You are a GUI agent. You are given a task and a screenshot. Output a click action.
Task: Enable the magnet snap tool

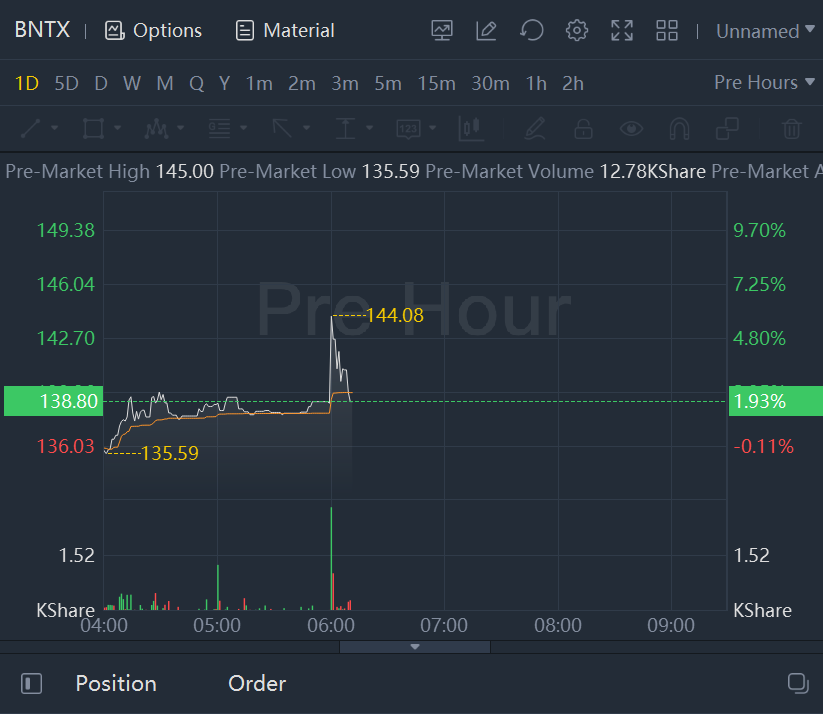[x=679, y=129]
